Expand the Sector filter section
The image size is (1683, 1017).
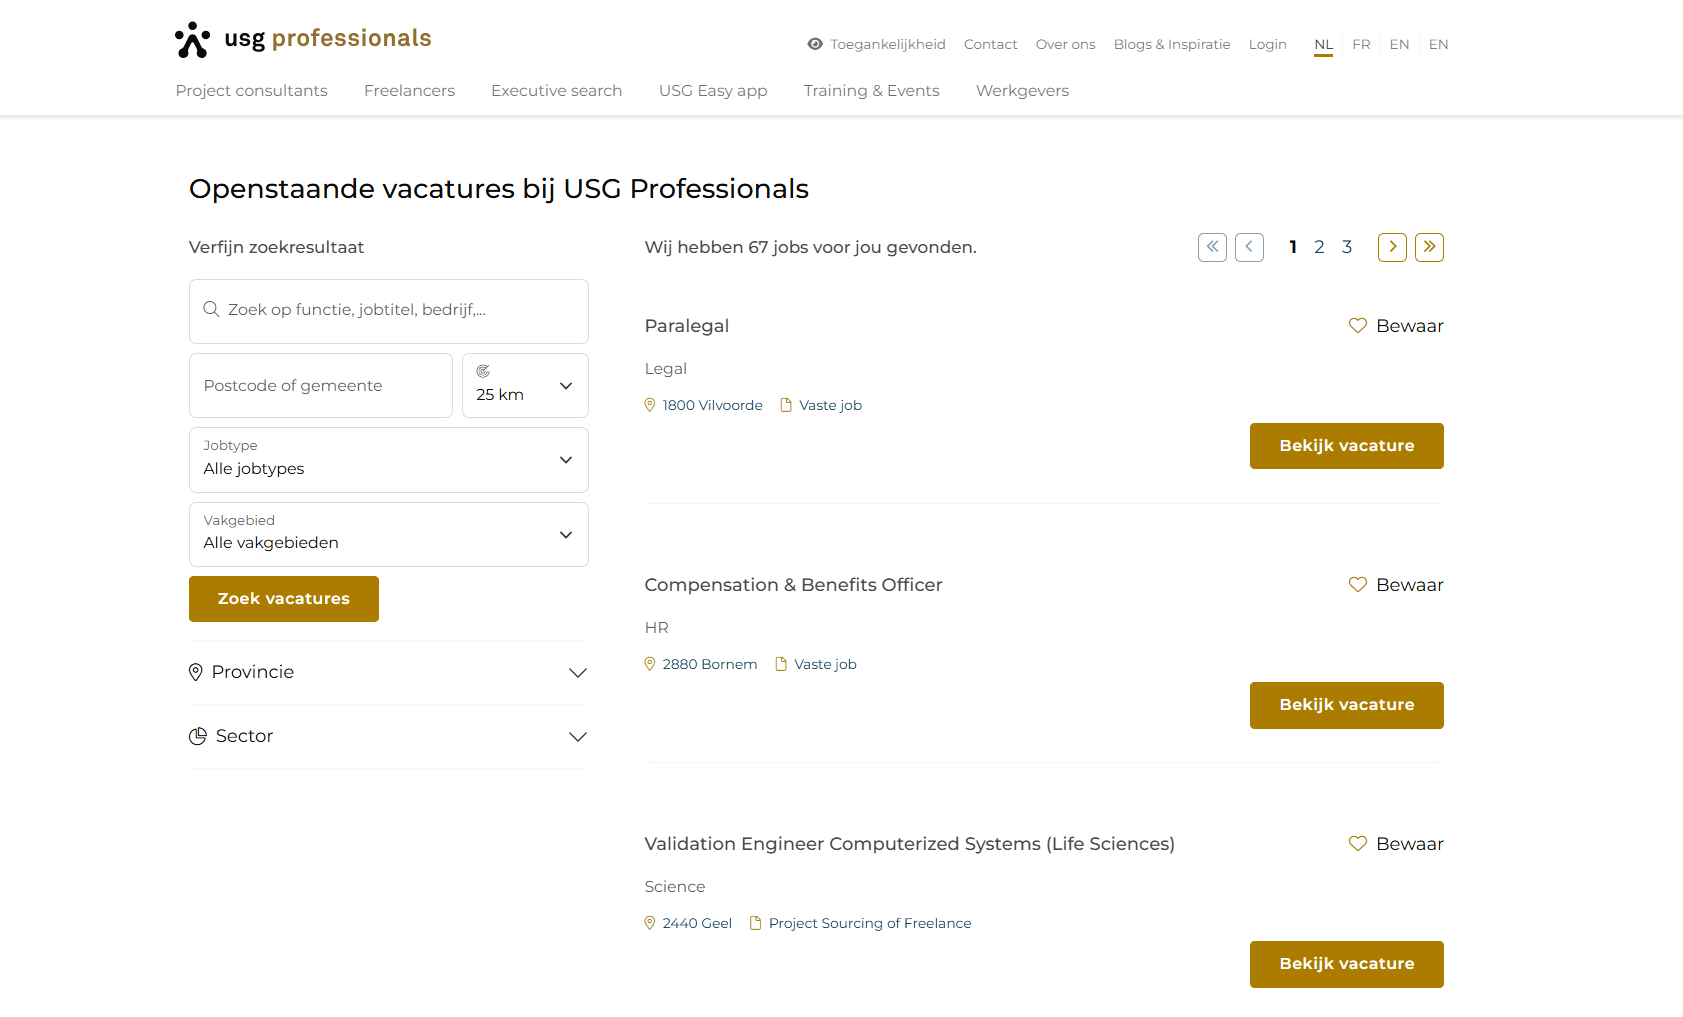(x=578, y=736)
